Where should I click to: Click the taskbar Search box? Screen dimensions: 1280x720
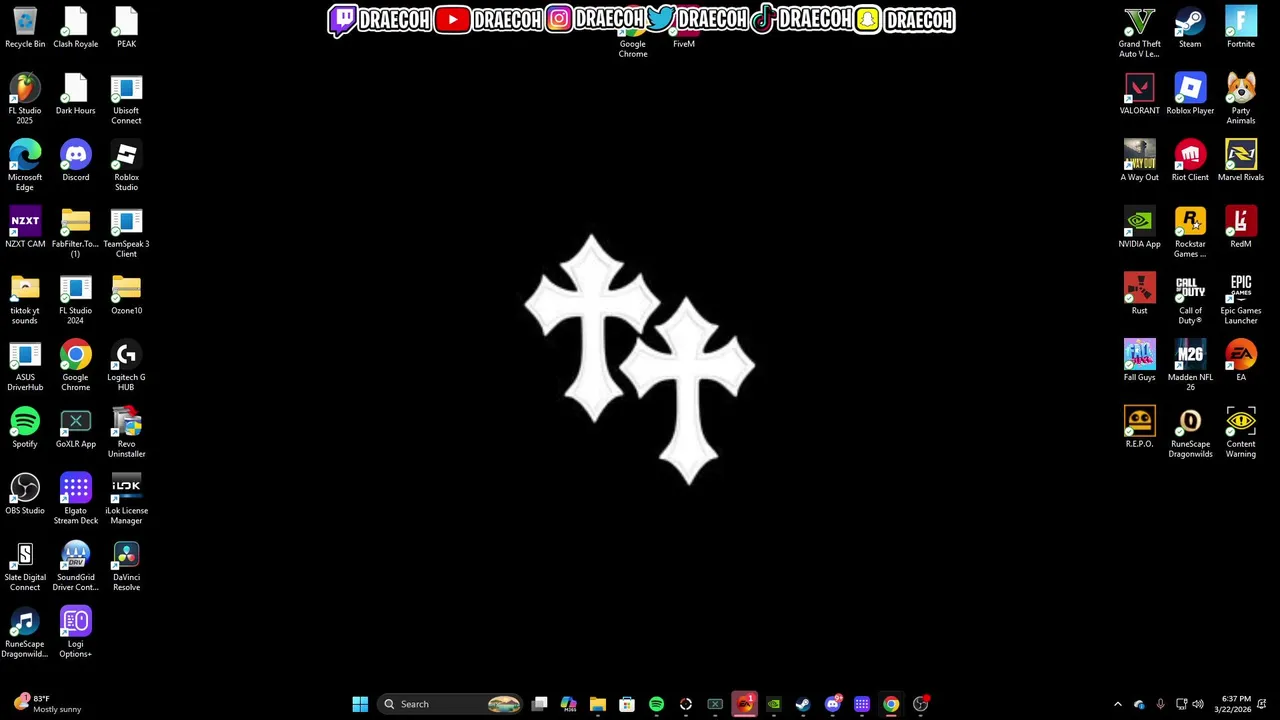coord(451,704)
